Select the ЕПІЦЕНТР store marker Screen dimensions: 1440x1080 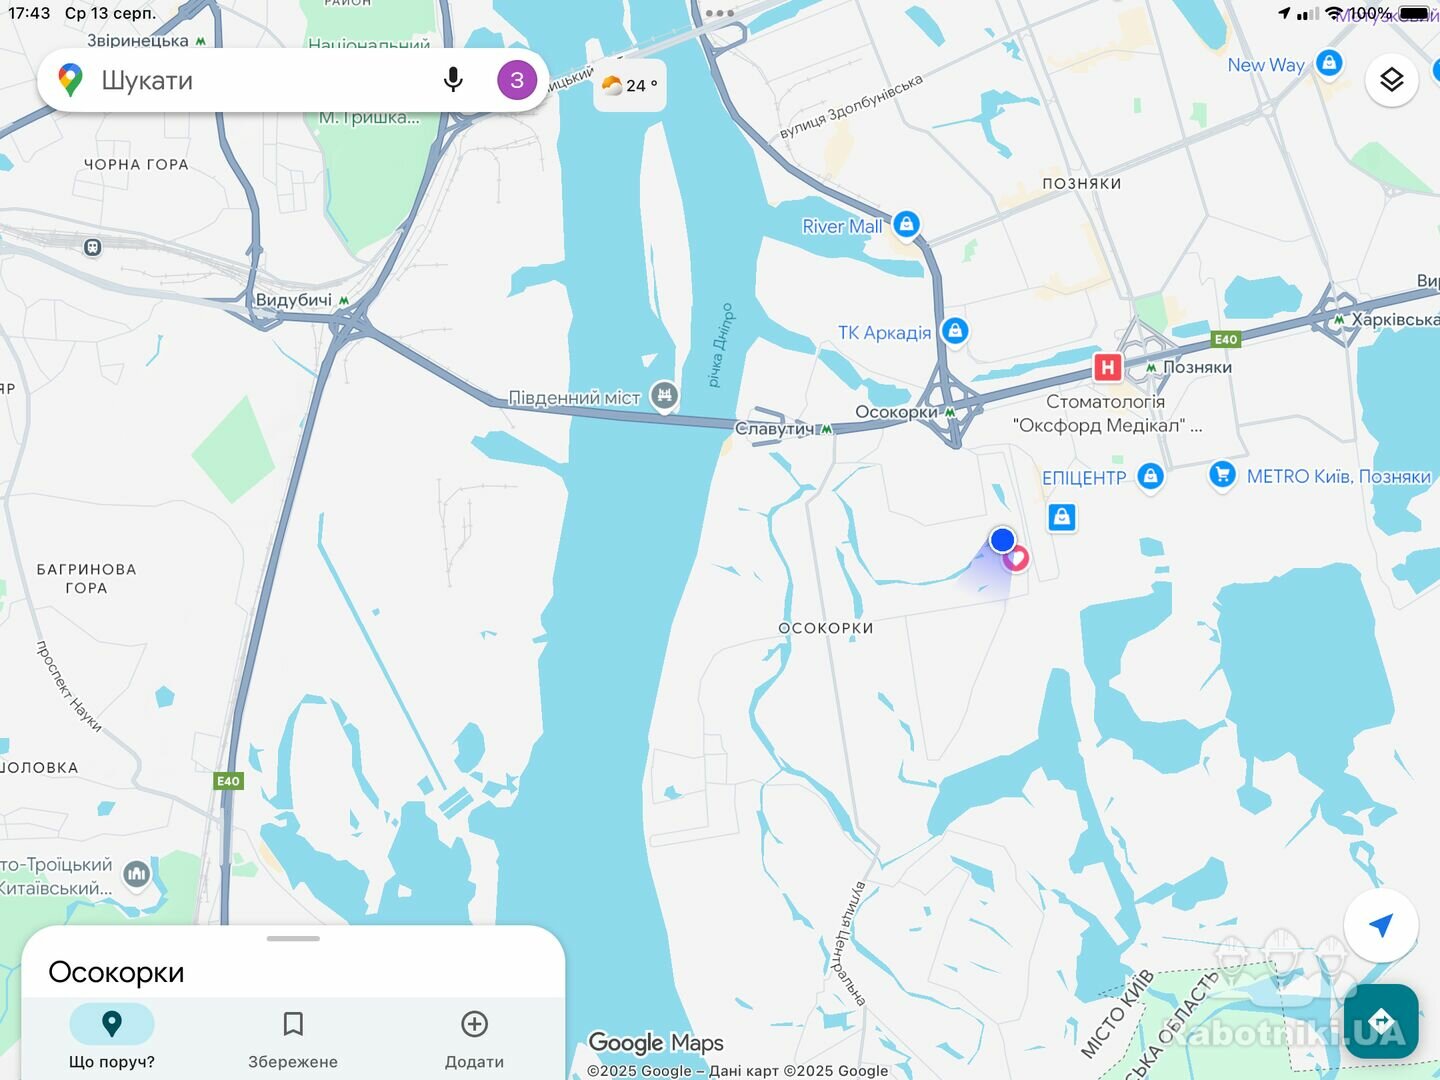coord(1150,476)
